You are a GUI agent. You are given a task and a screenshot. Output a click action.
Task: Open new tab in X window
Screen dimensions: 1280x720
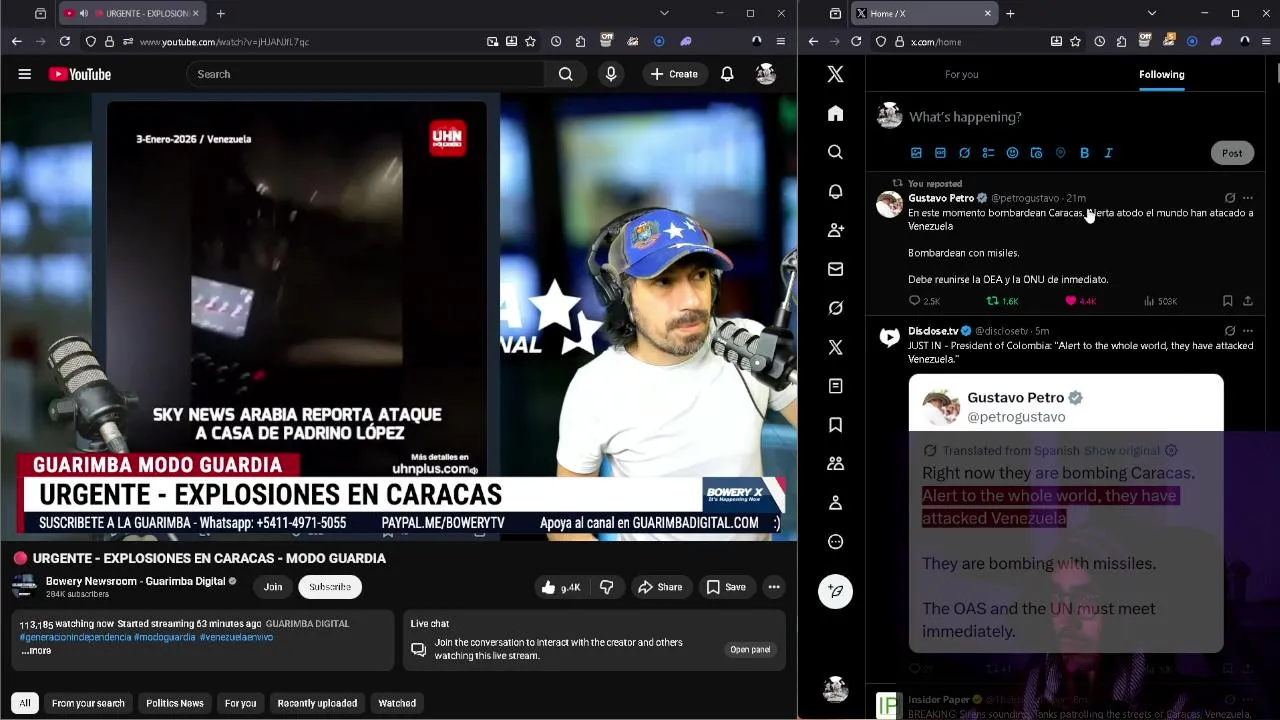pyautogui.click(x=1010, y=13)
